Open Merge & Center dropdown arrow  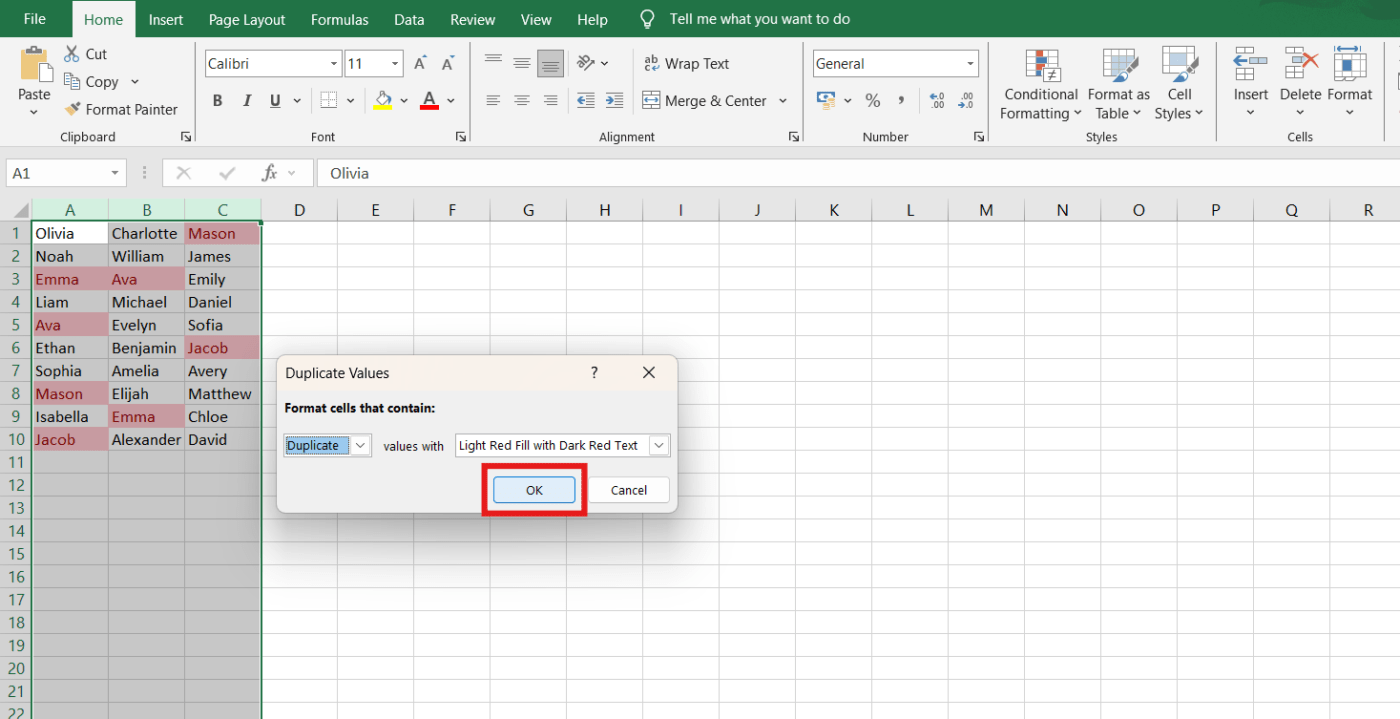coord(783,101)
